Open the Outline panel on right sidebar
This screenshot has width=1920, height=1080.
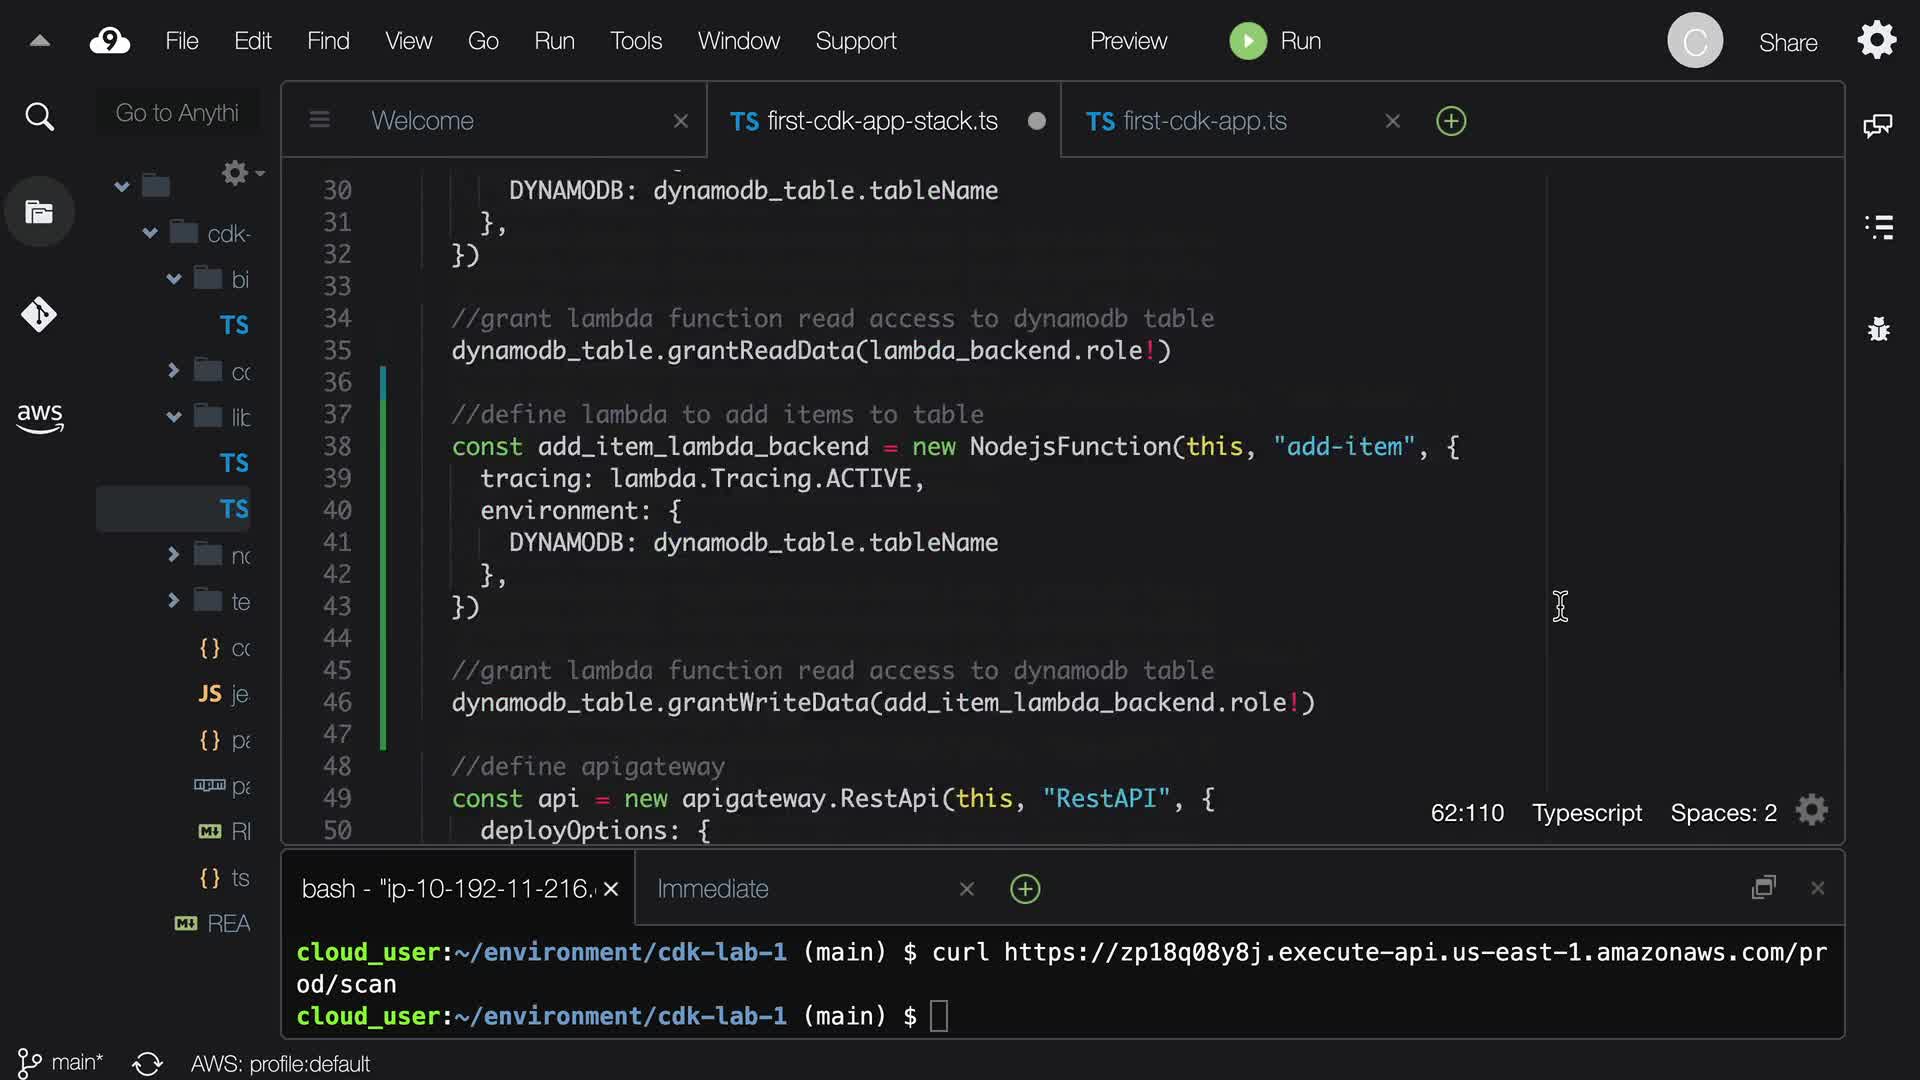(x=1878, y=227)
